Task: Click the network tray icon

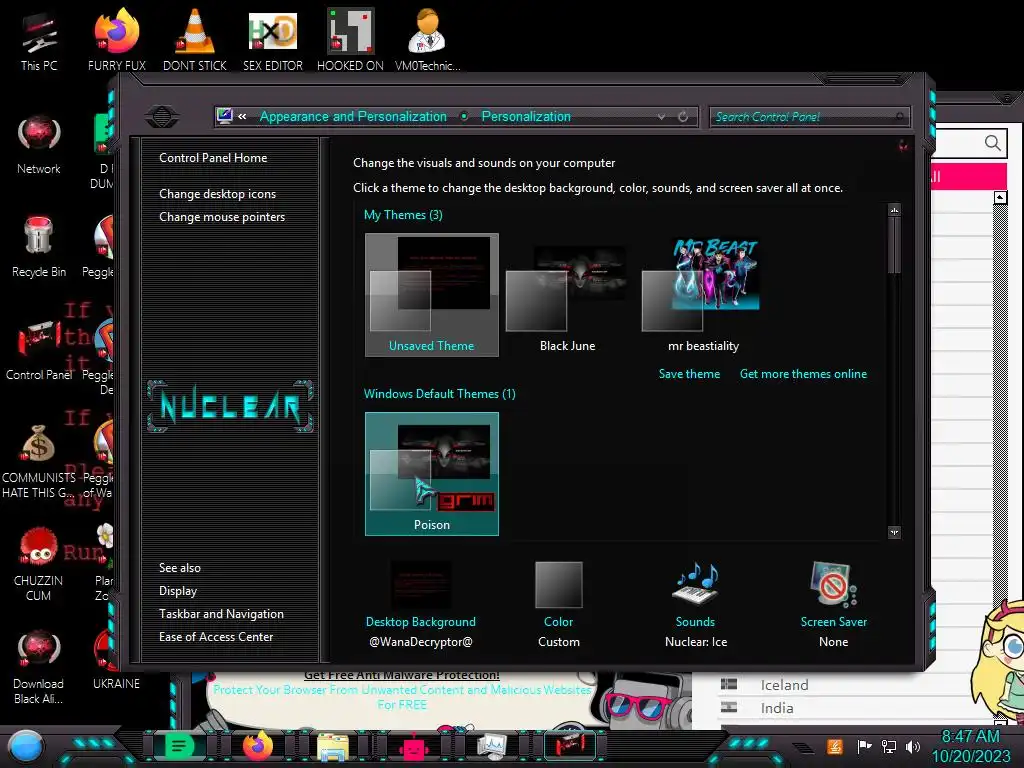Action: [888, 746]
